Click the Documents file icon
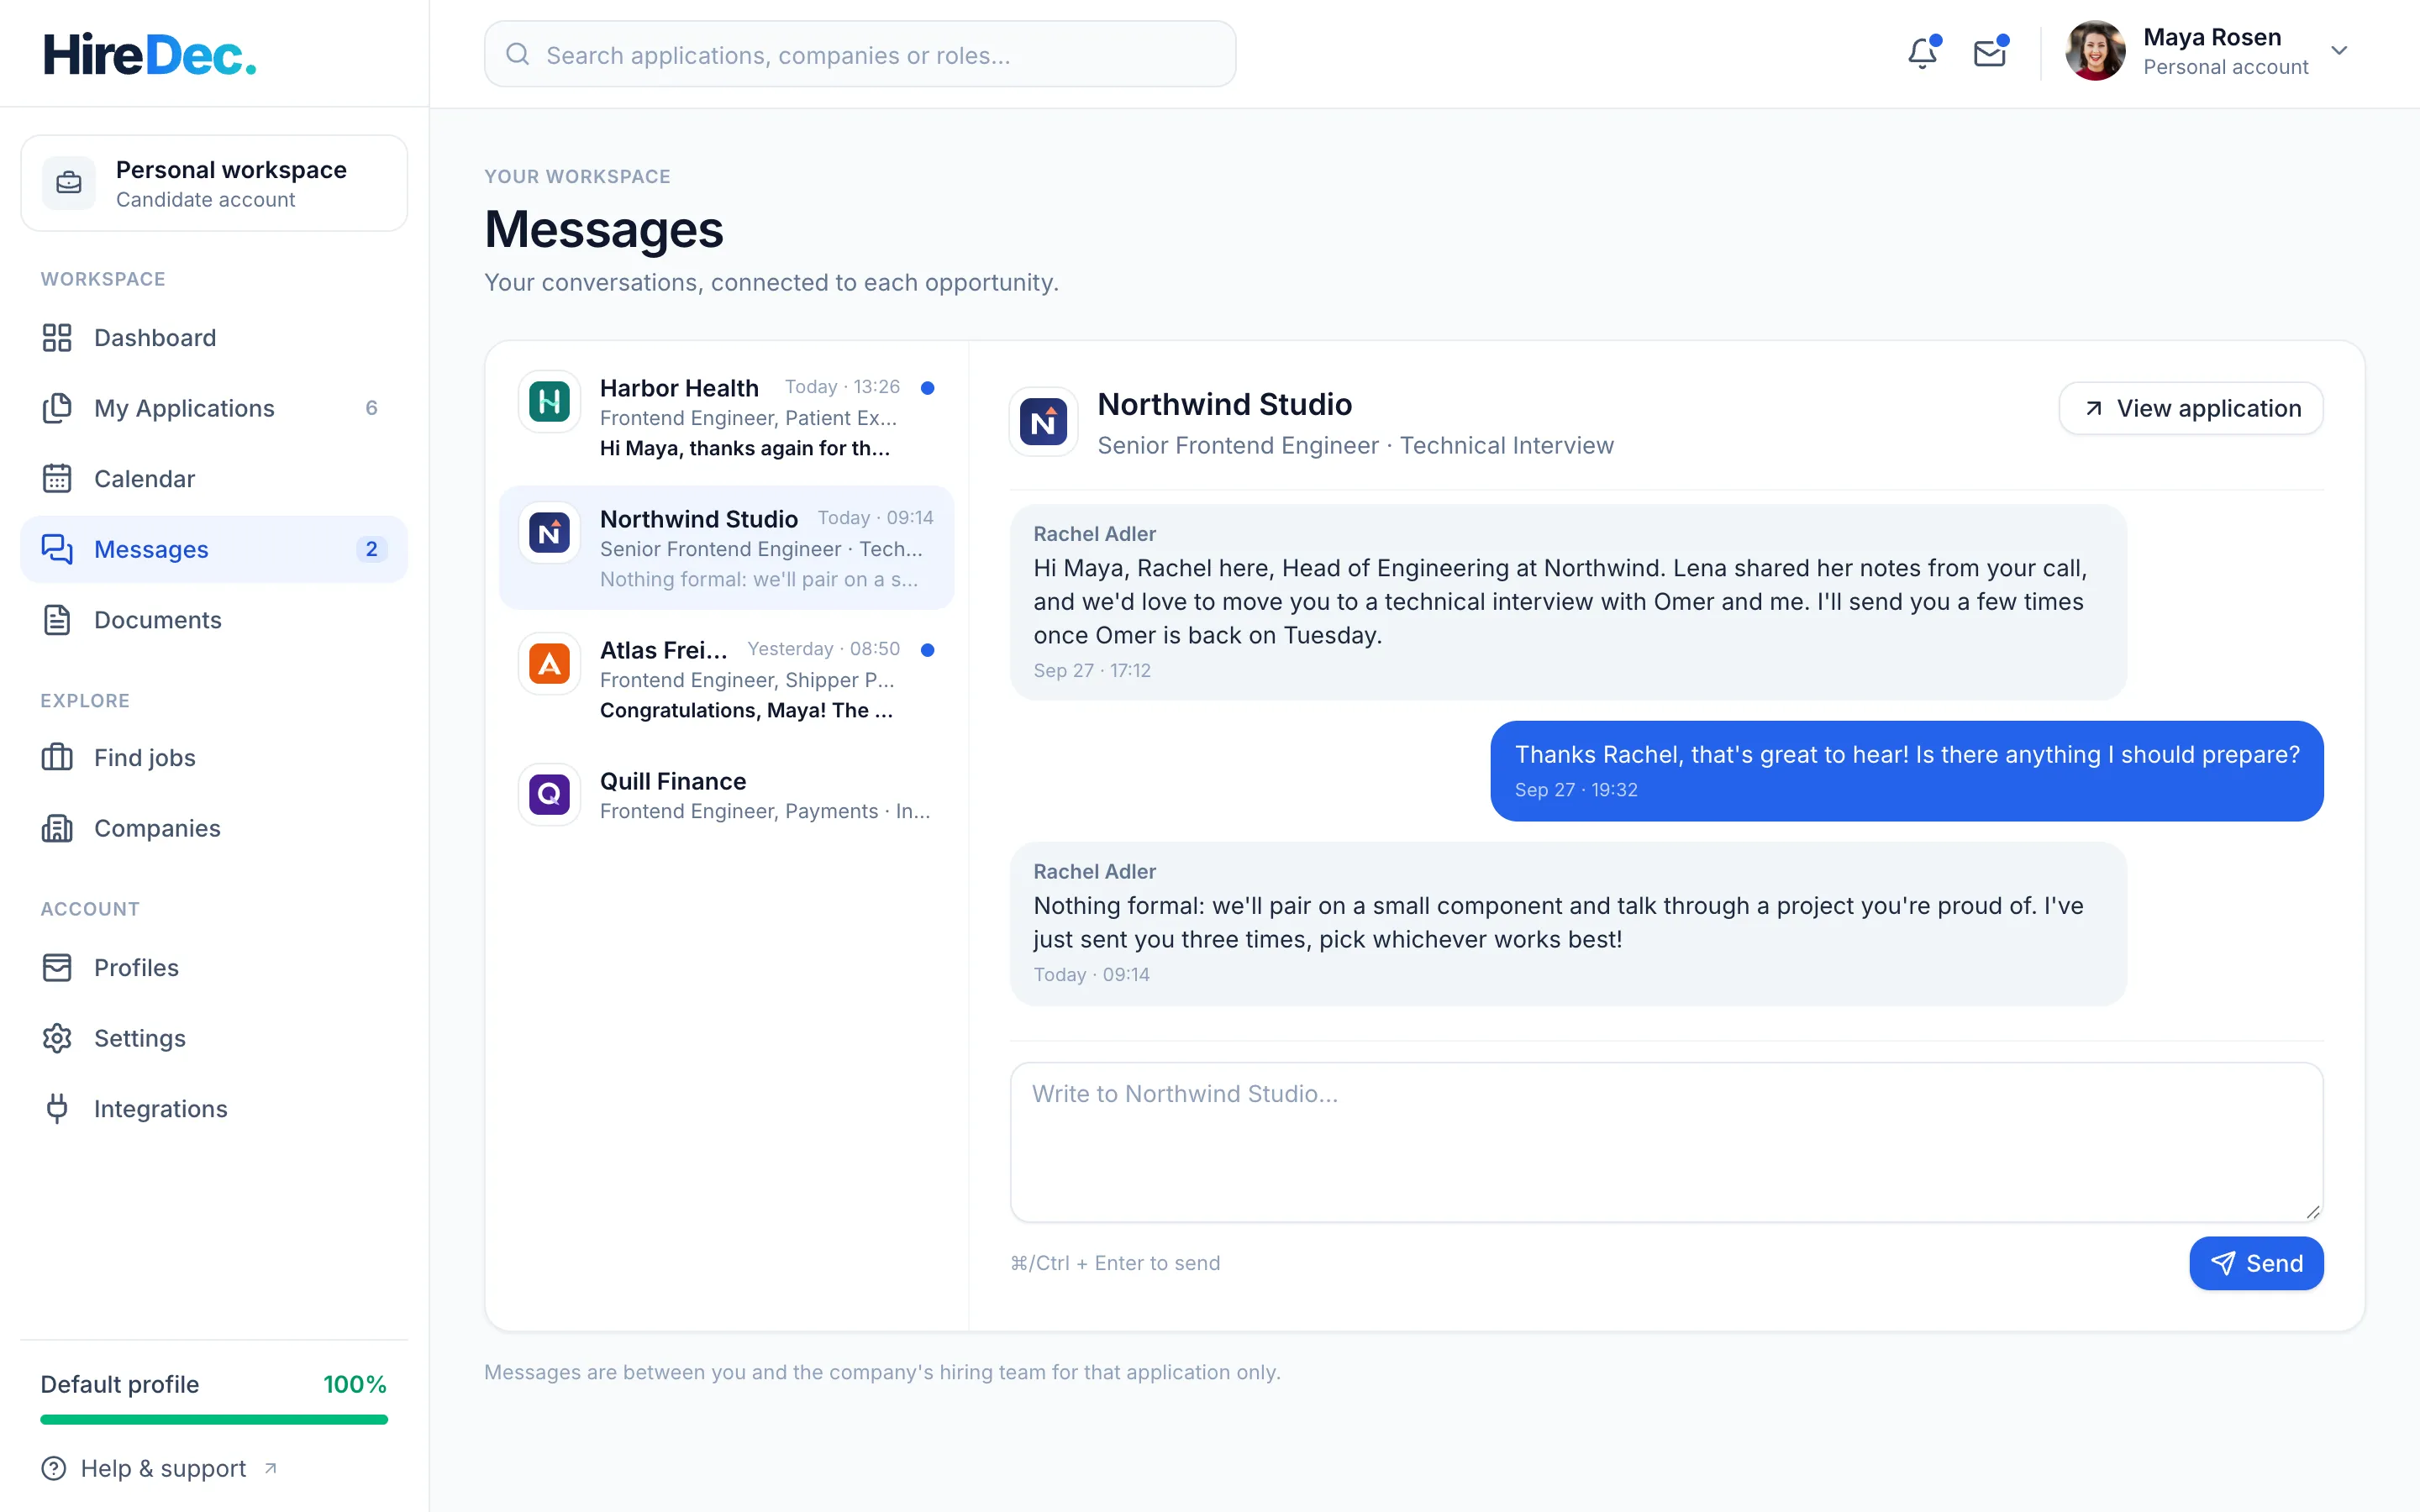The width and height of the screenshot is (2420, 1512). [x=57, y=620]
